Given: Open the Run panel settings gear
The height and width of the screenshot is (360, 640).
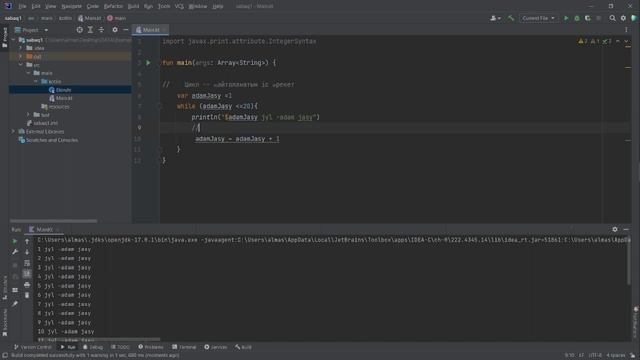Looking at the screenshot, I should tap(615, 229).
